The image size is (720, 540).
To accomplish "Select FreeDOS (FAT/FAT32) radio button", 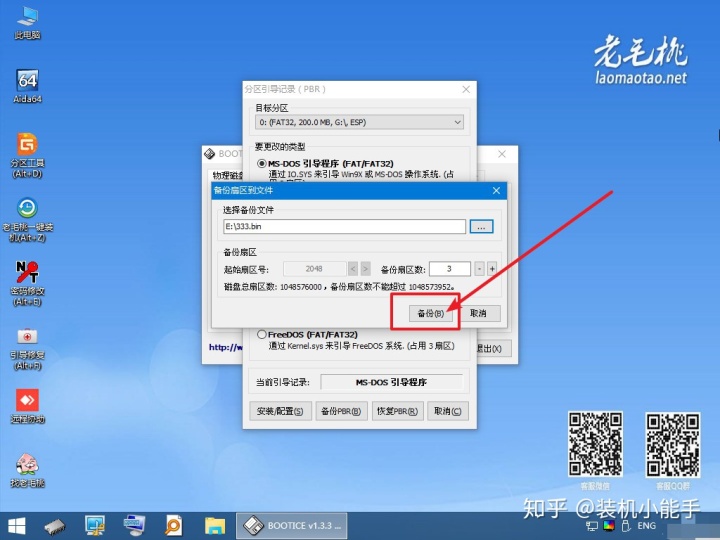I will [x=262, y=334].
